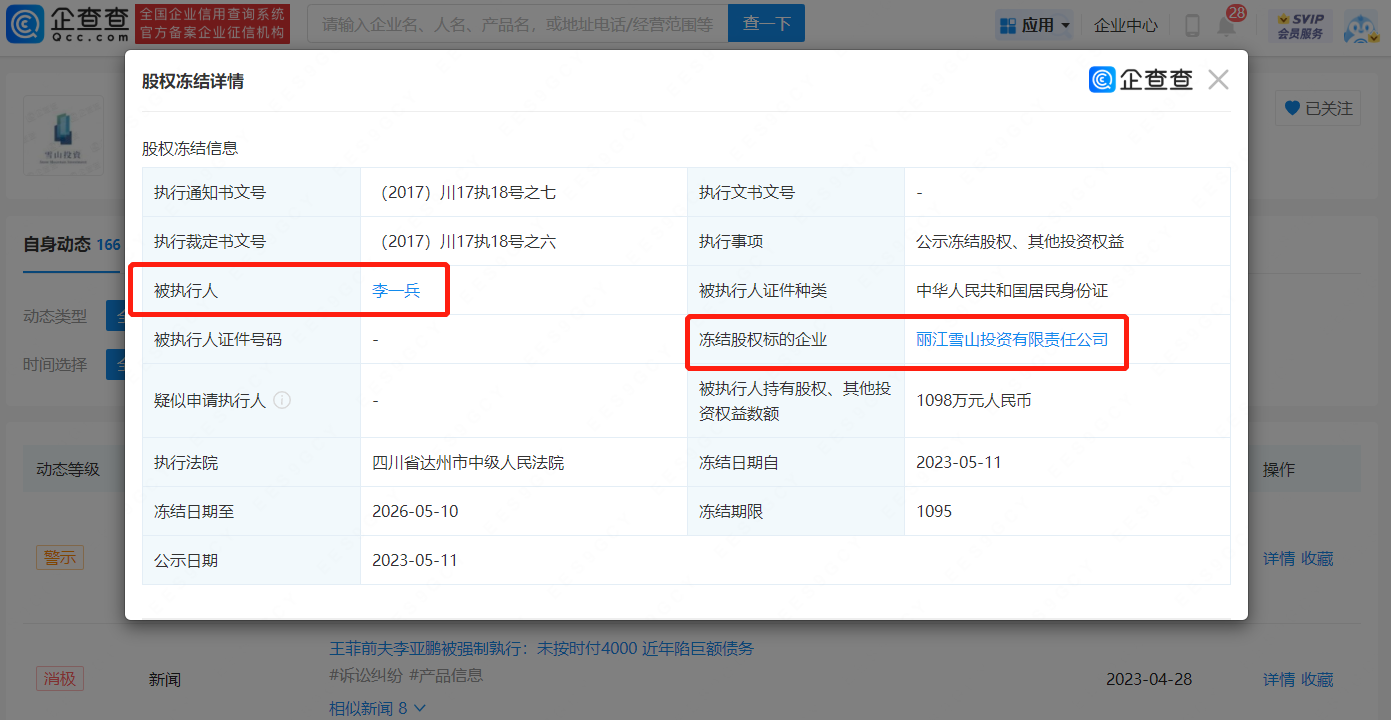The image size is (1391, 720).
Task: Select the 公示日期 value 2023-05-11
Action: [415, 561]
